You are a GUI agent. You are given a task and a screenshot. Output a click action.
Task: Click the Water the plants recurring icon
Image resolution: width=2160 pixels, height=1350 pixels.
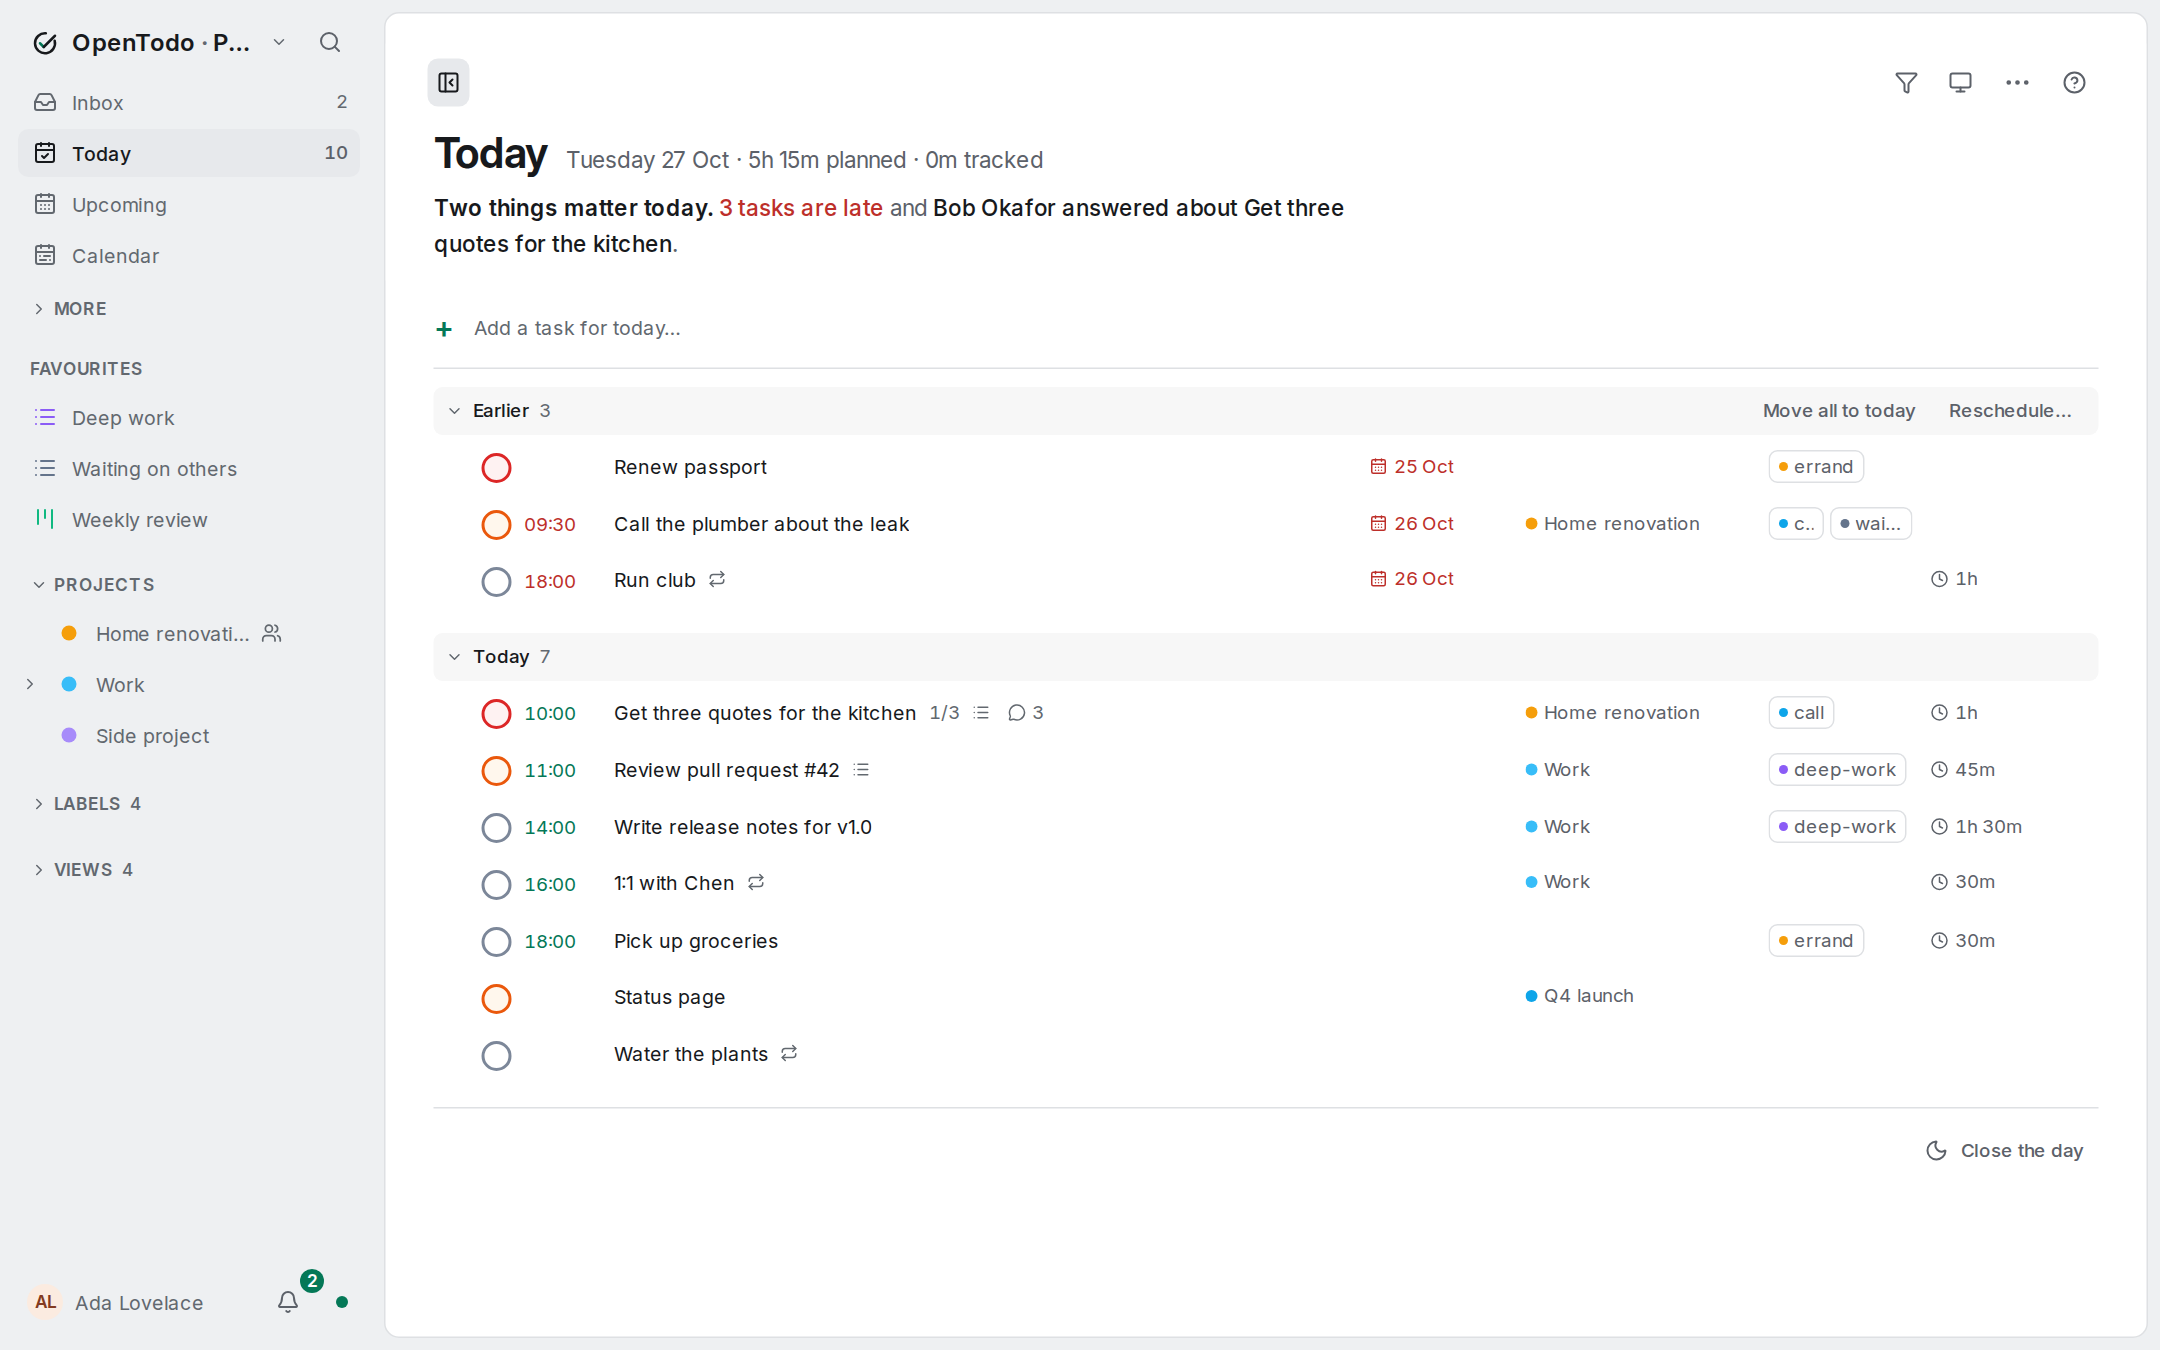(x=789, y=1053)
